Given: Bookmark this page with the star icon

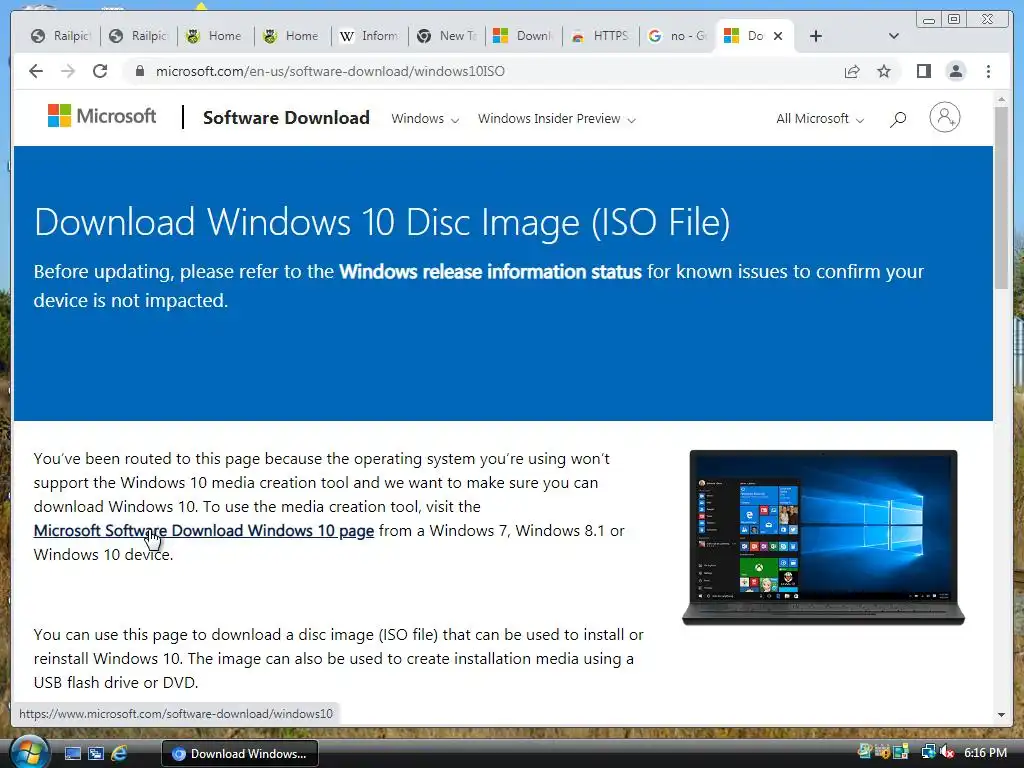Looking at the screenshot, I should point(884,71).
